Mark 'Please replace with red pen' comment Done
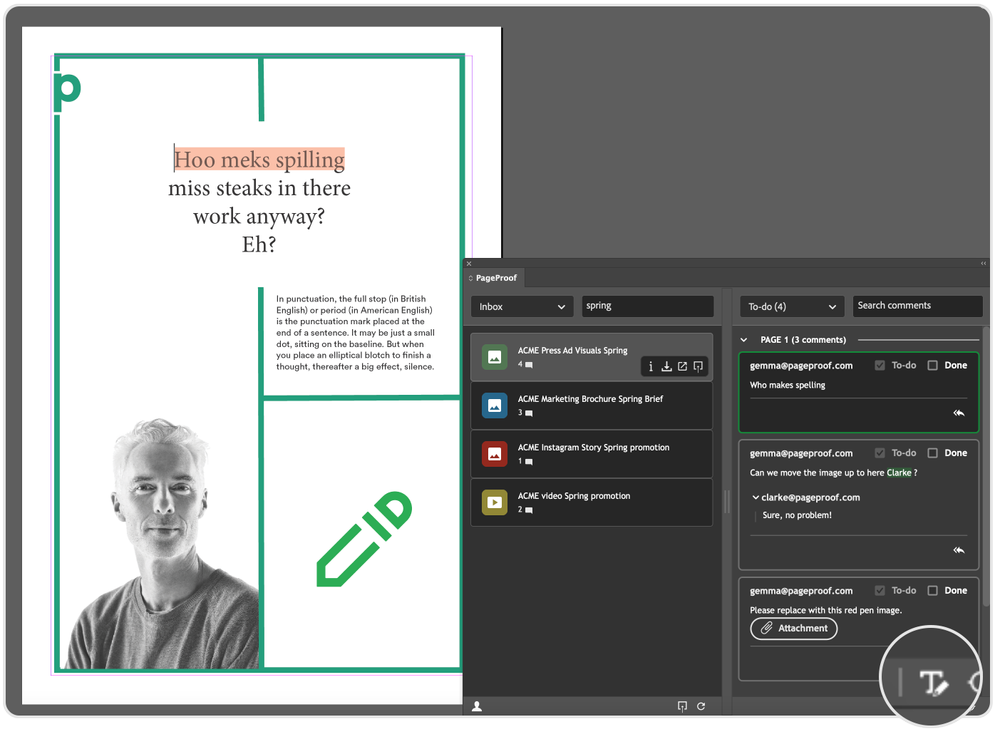 click(932, 590)
